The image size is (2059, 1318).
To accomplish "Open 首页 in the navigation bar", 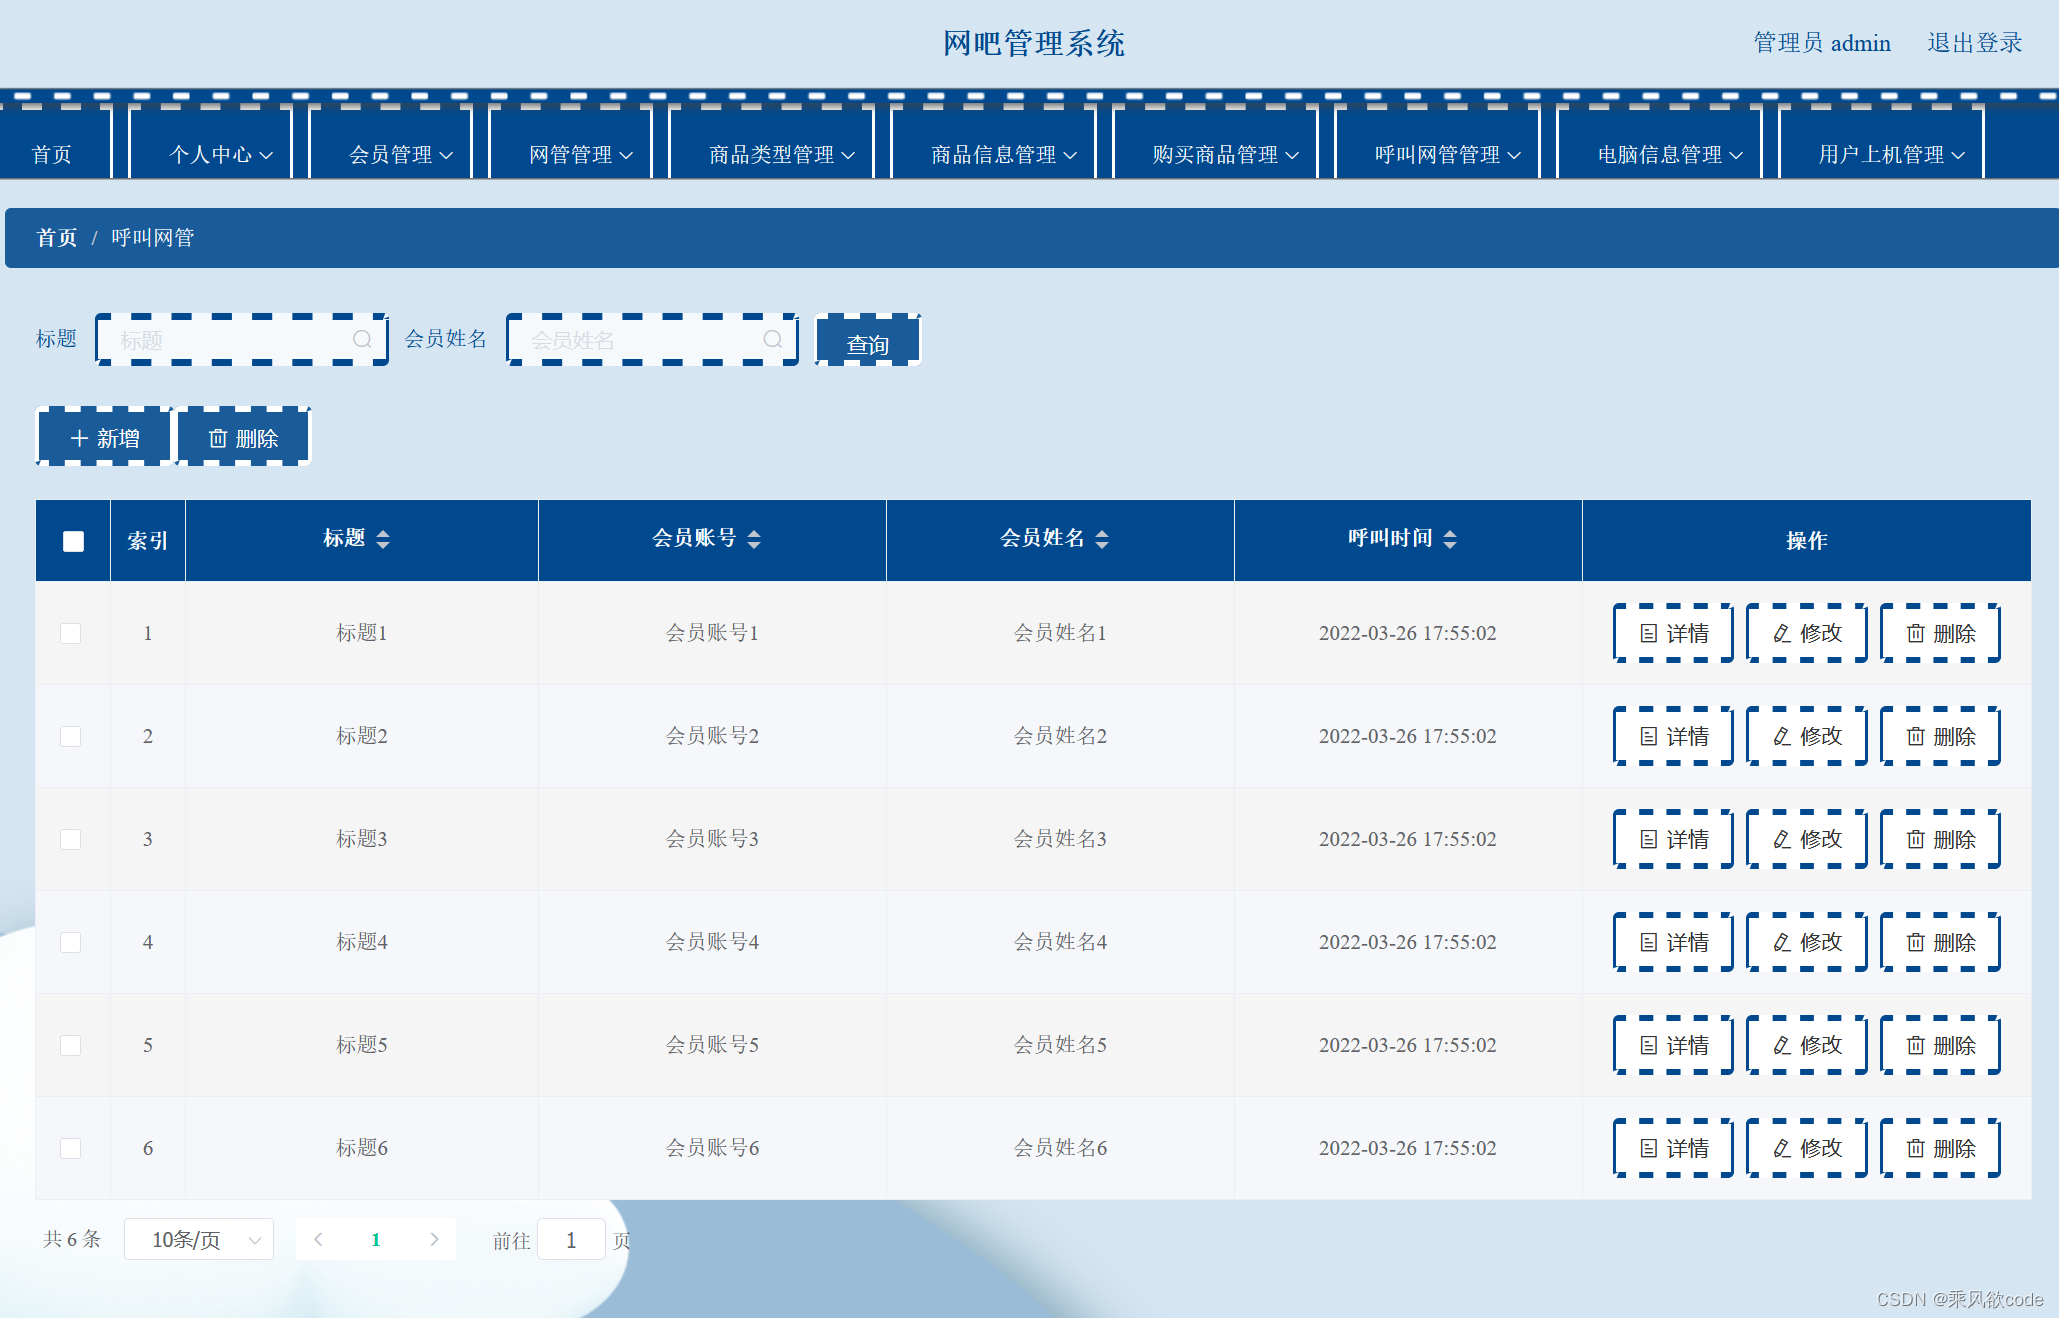I will coord(52,155).
